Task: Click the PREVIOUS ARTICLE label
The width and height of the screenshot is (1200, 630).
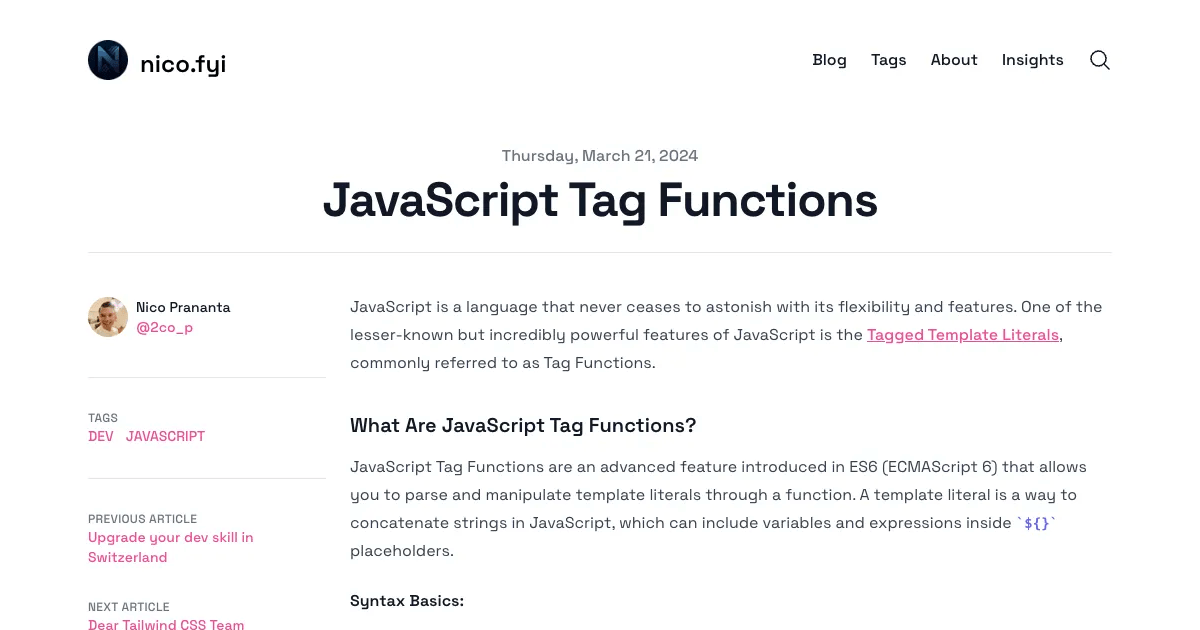Action: pos(142,519)
